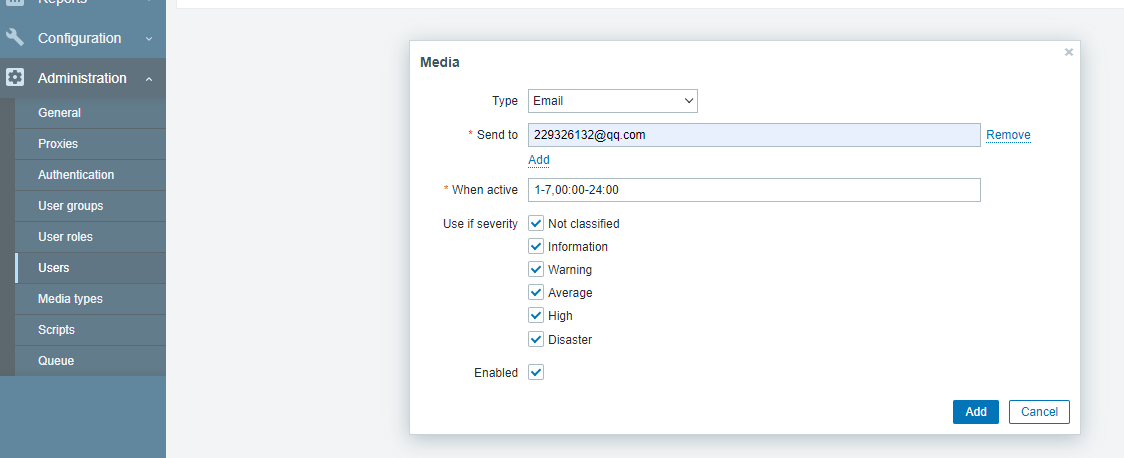
Task: Open the User roles page
Action: coord(90,237)
